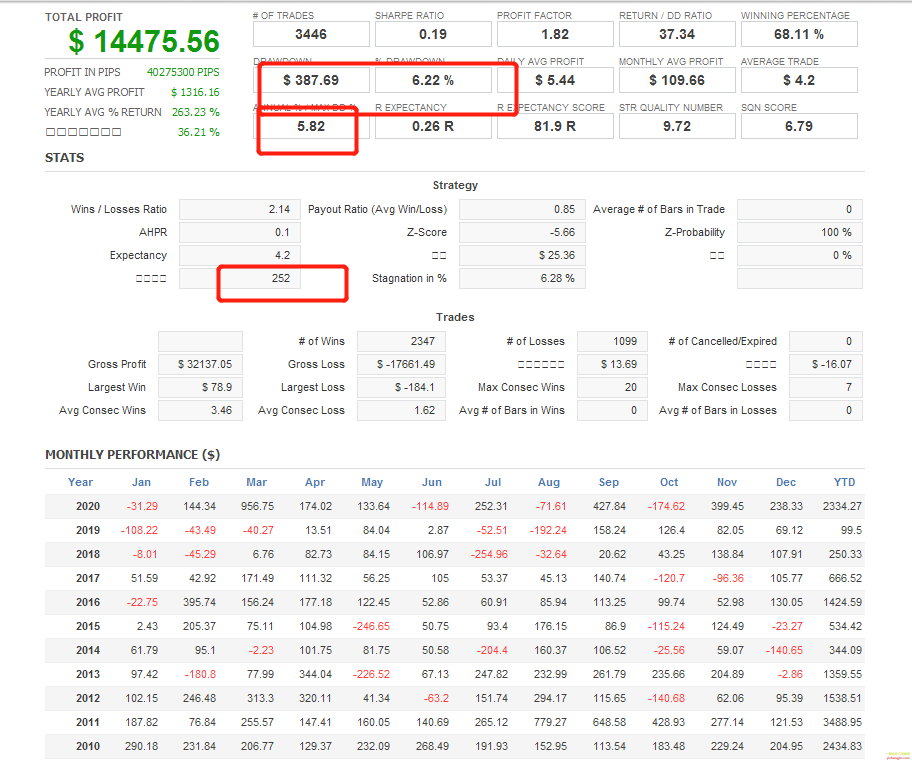Click 2020 YTD value 2334.27
This screenshot has height=765, width=912.
point(842,506)
